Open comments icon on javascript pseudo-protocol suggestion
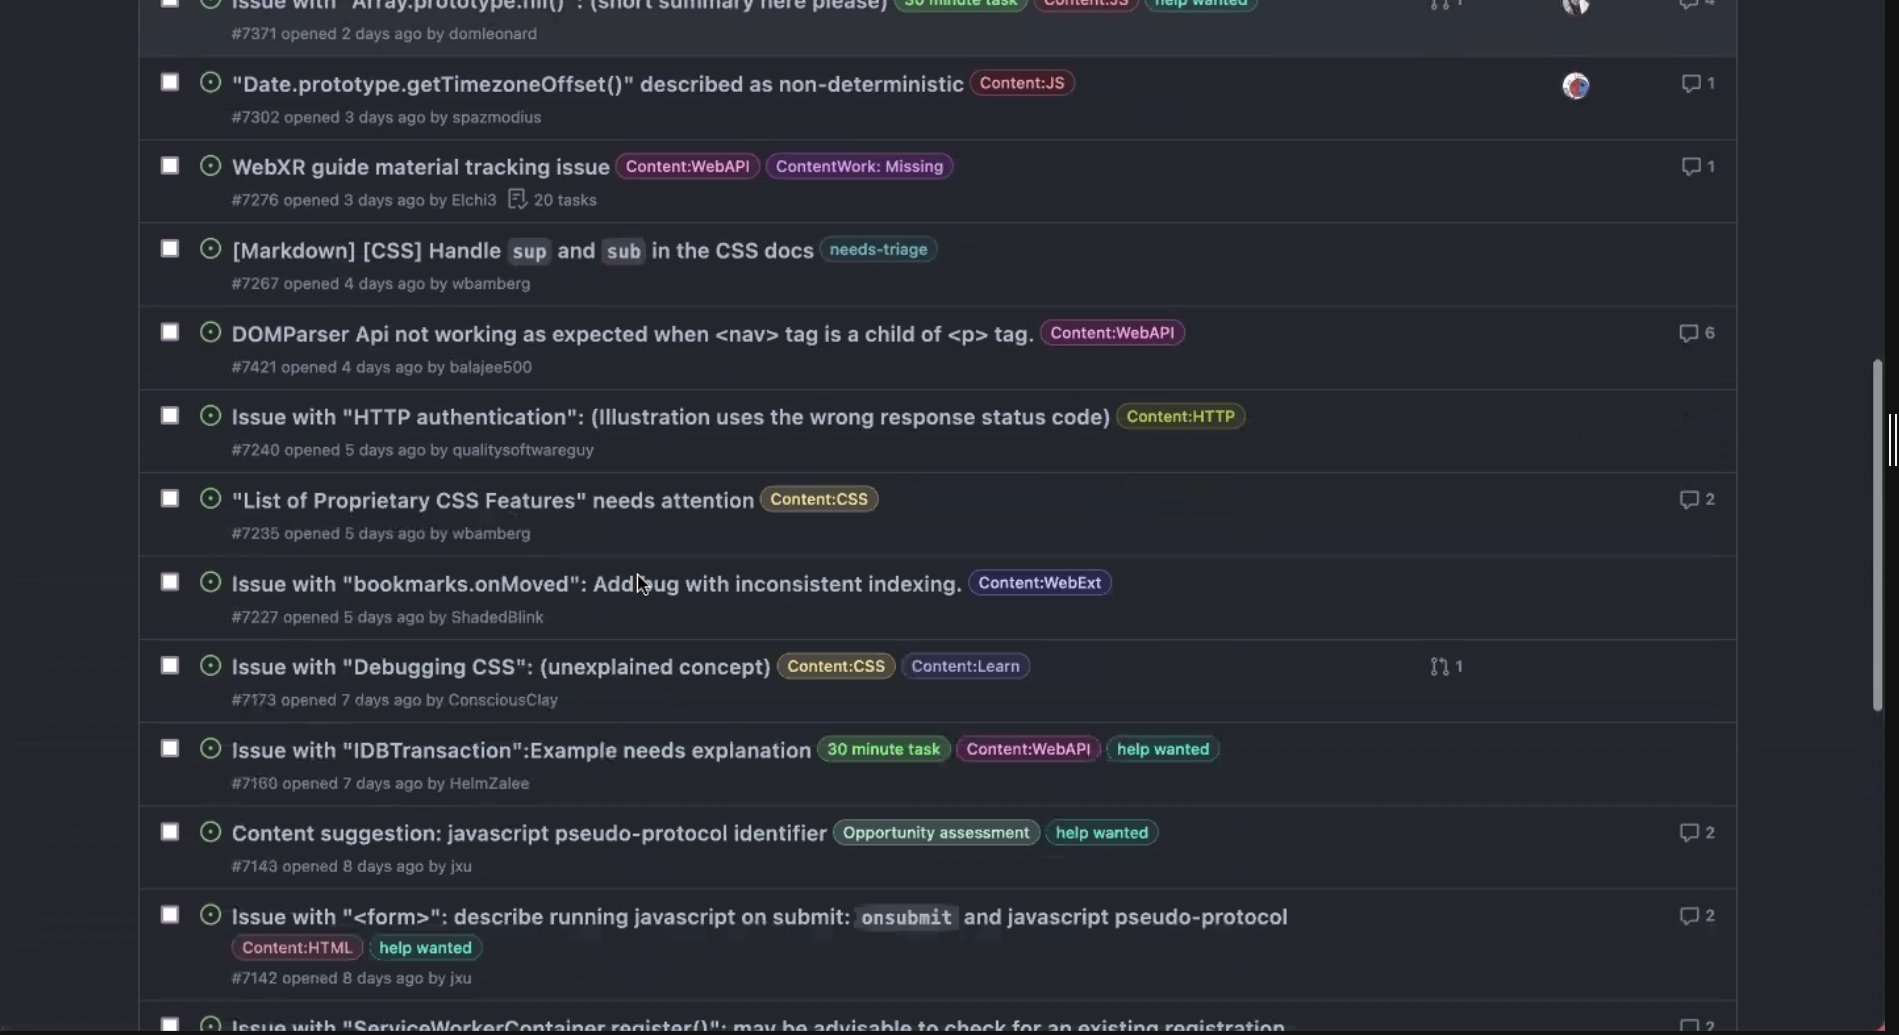The height and width of the screenshot is (1035, 1899). point(1689,832)
